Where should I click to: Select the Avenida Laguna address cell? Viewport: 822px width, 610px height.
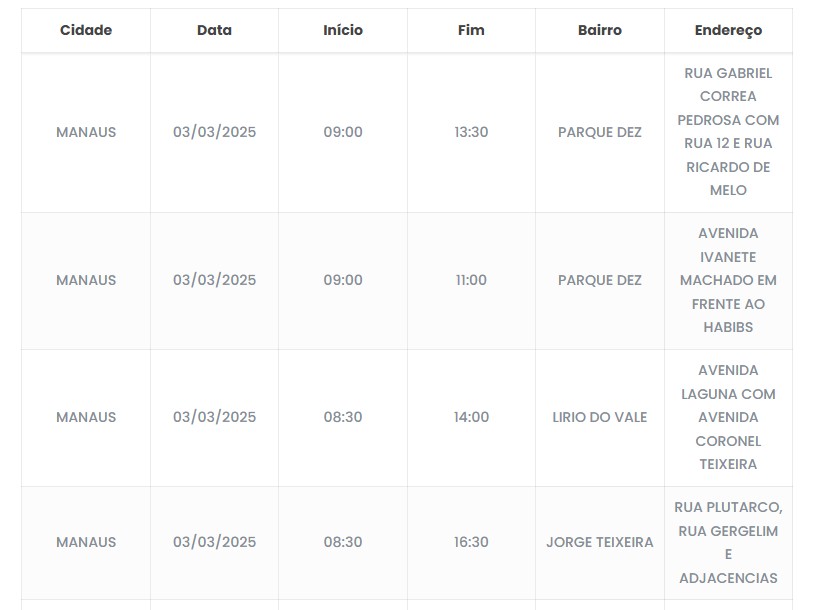click(x=728, y=417)
